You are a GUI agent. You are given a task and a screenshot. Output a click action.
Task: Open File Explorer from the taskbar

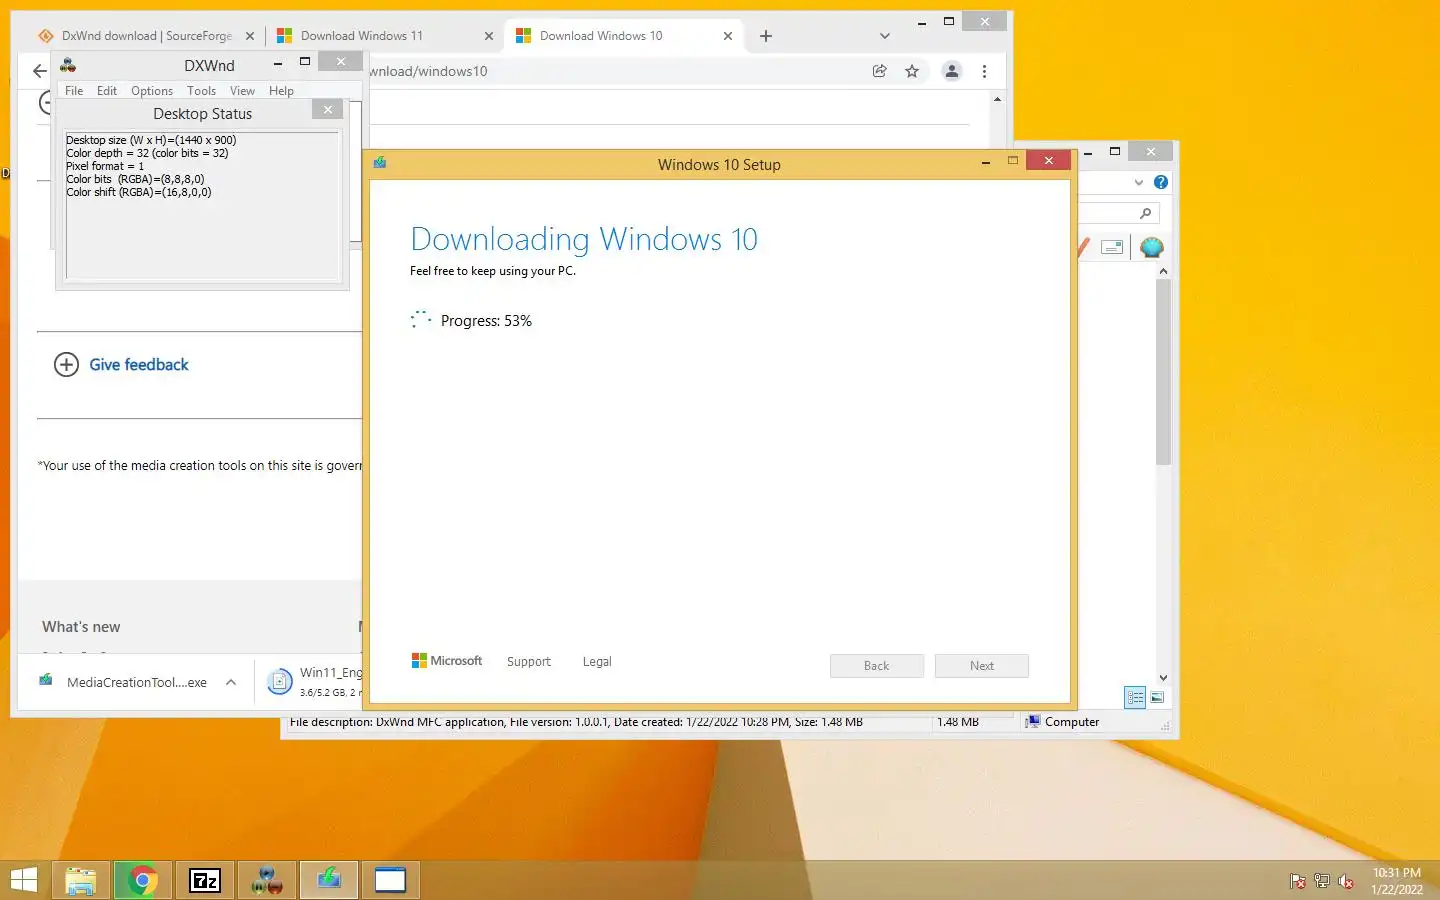pyautogui.click(x=80, y=881)
